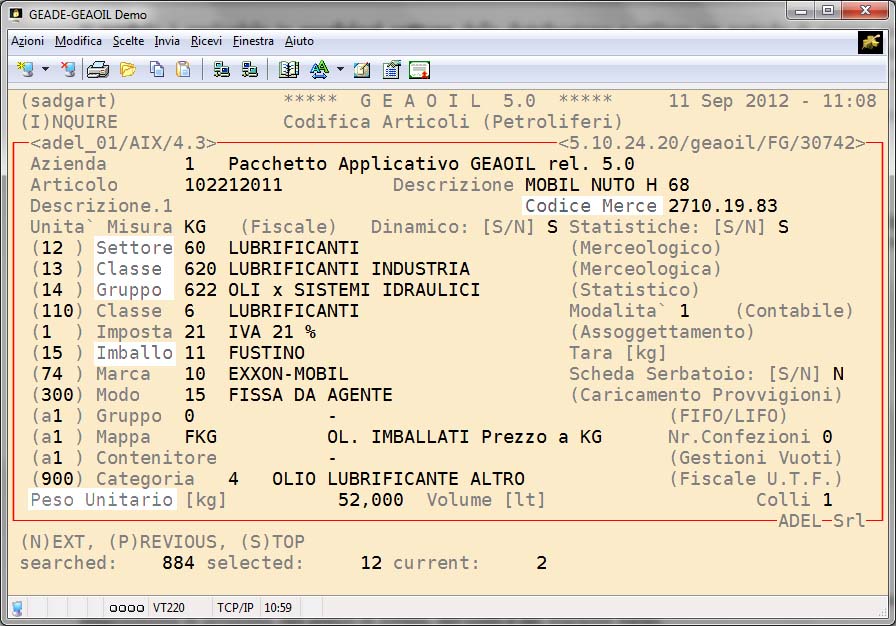Viewport: 896px width, 626px height.
Task: Click the Codice Merce field label
Action: [591, 206]
